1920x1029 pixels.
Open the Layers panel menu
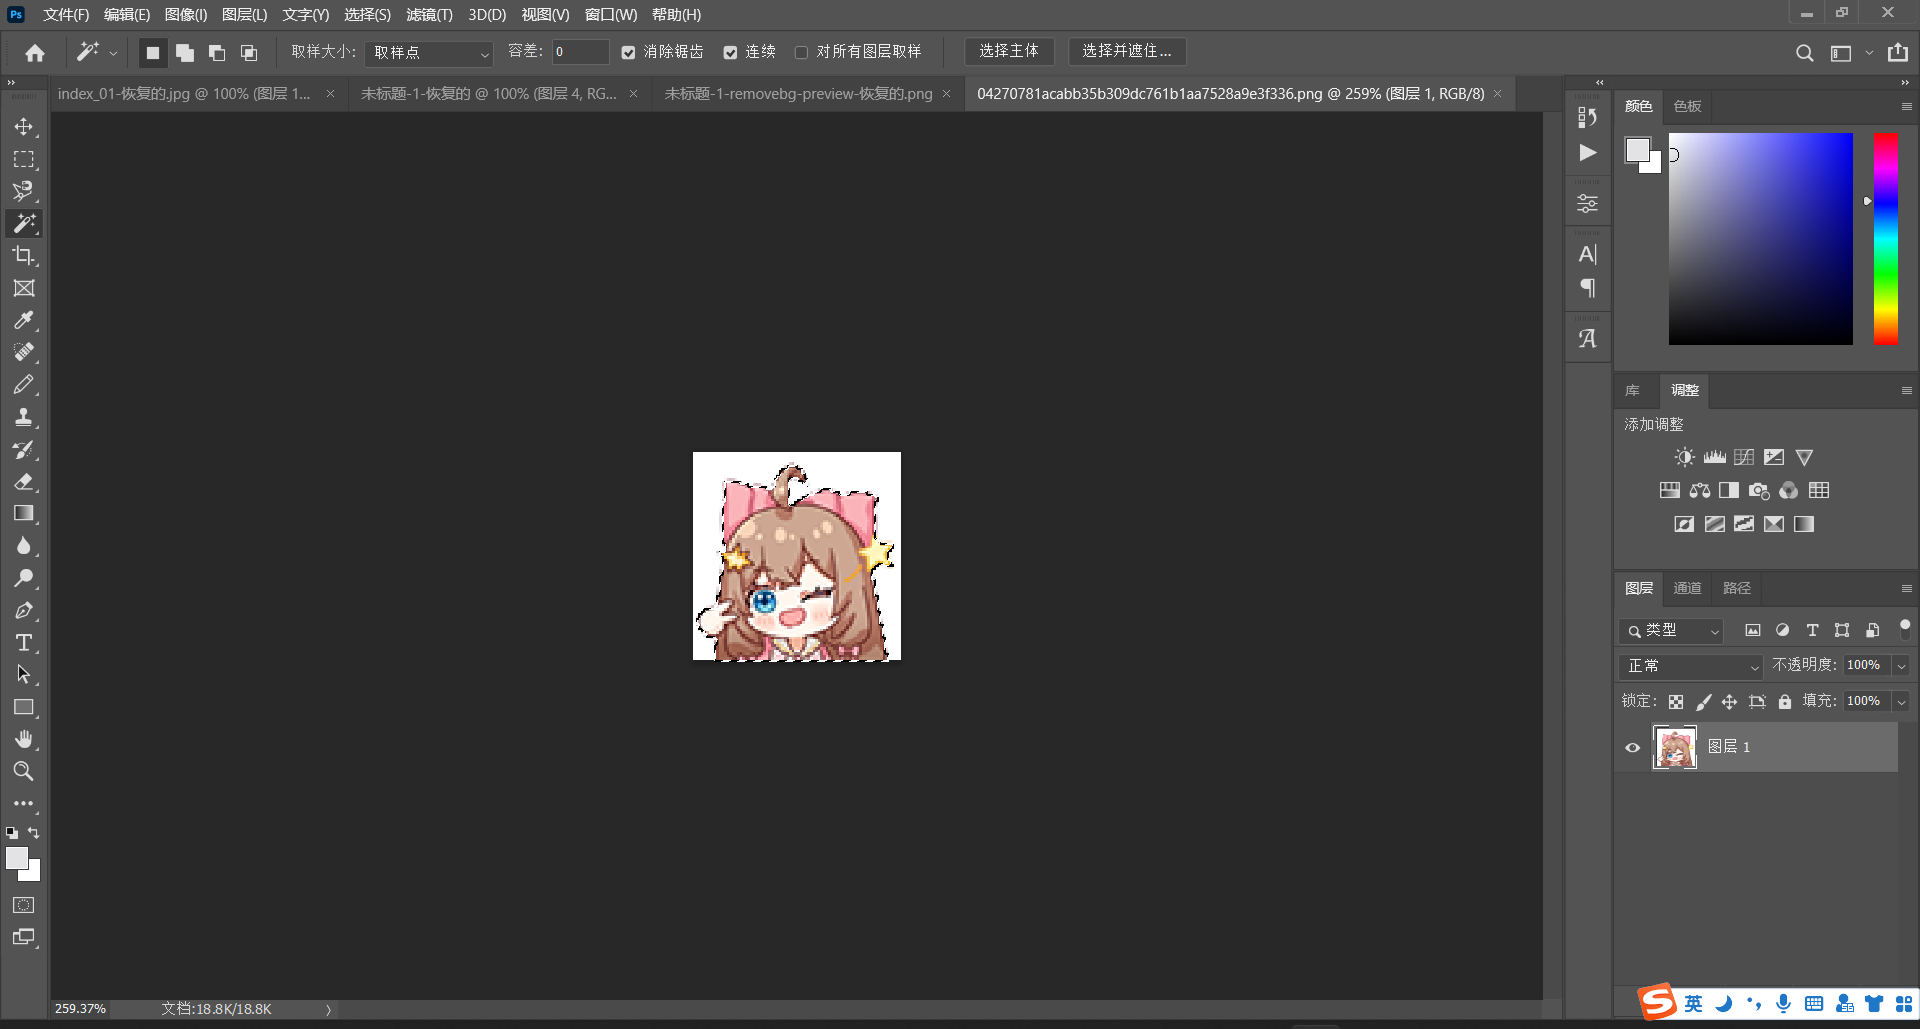[1906, 589]
